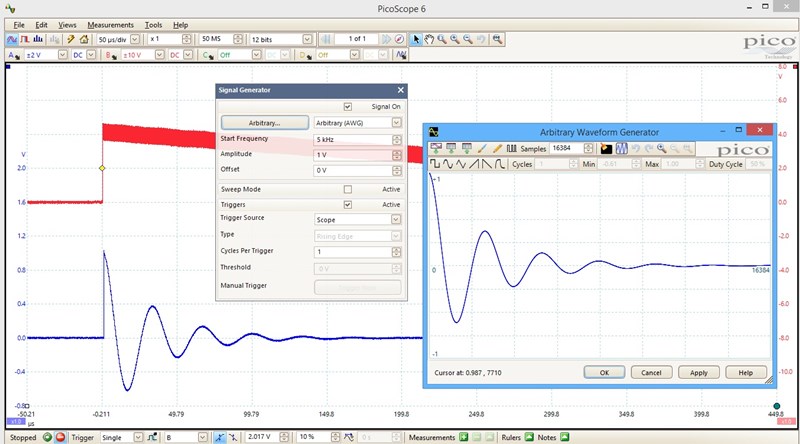Open the 12 bits resolution dropdown
This screenshot has width=800, height=444.
(307, 39)
